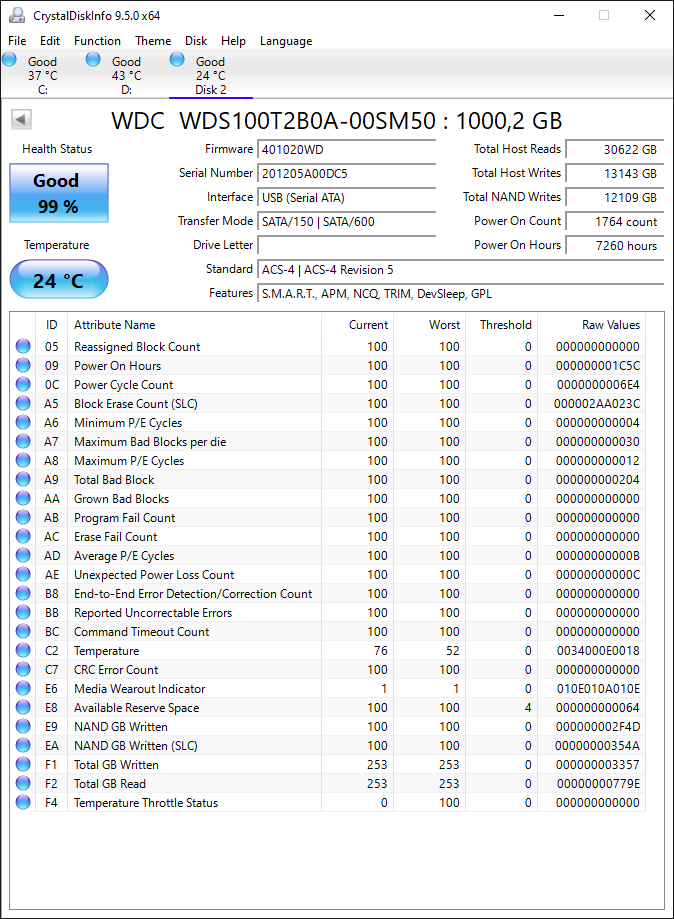Click status icon for Total GB Written
The image size is (674, 919).
click(23, 764)
